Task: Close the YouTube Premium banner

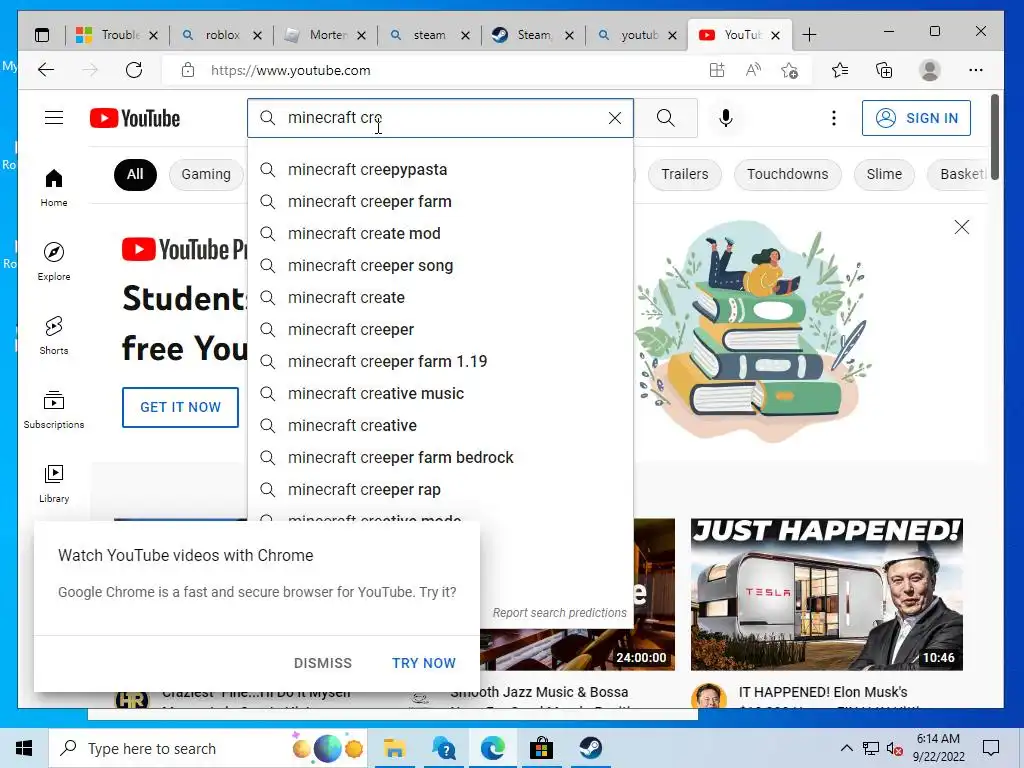Action: coord(961,227)
